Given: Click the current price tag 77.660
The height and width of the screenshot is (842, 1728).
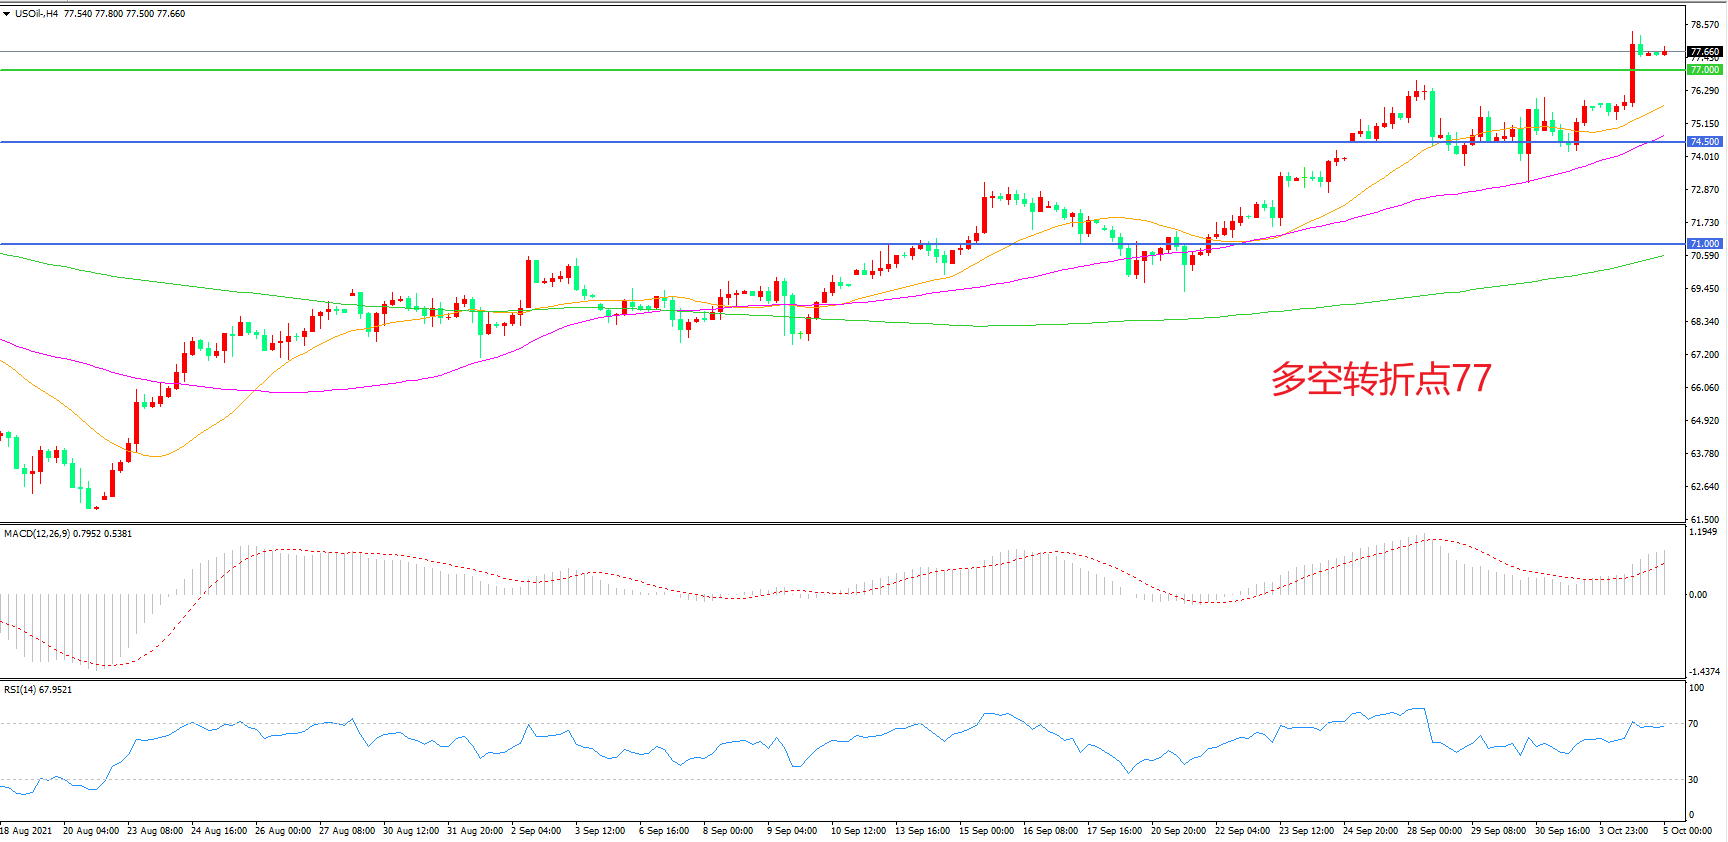Looking at the screenshot, I should pyautogui.click(x=1705, y=52).
